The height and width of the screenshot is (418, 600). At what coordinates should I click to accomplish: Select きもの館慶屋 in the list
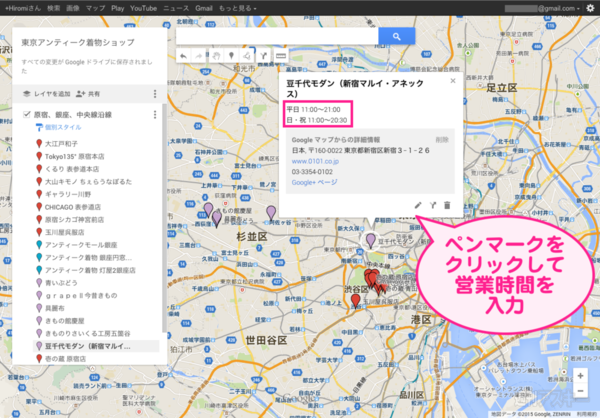point(65,321)
